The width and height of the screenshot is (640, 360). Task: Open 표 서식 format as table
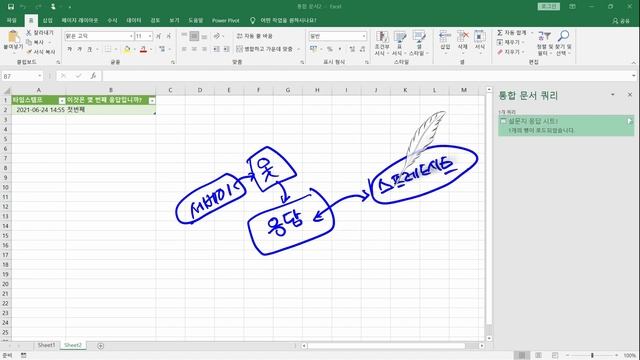pyautogui.click(x=399, y=43)
